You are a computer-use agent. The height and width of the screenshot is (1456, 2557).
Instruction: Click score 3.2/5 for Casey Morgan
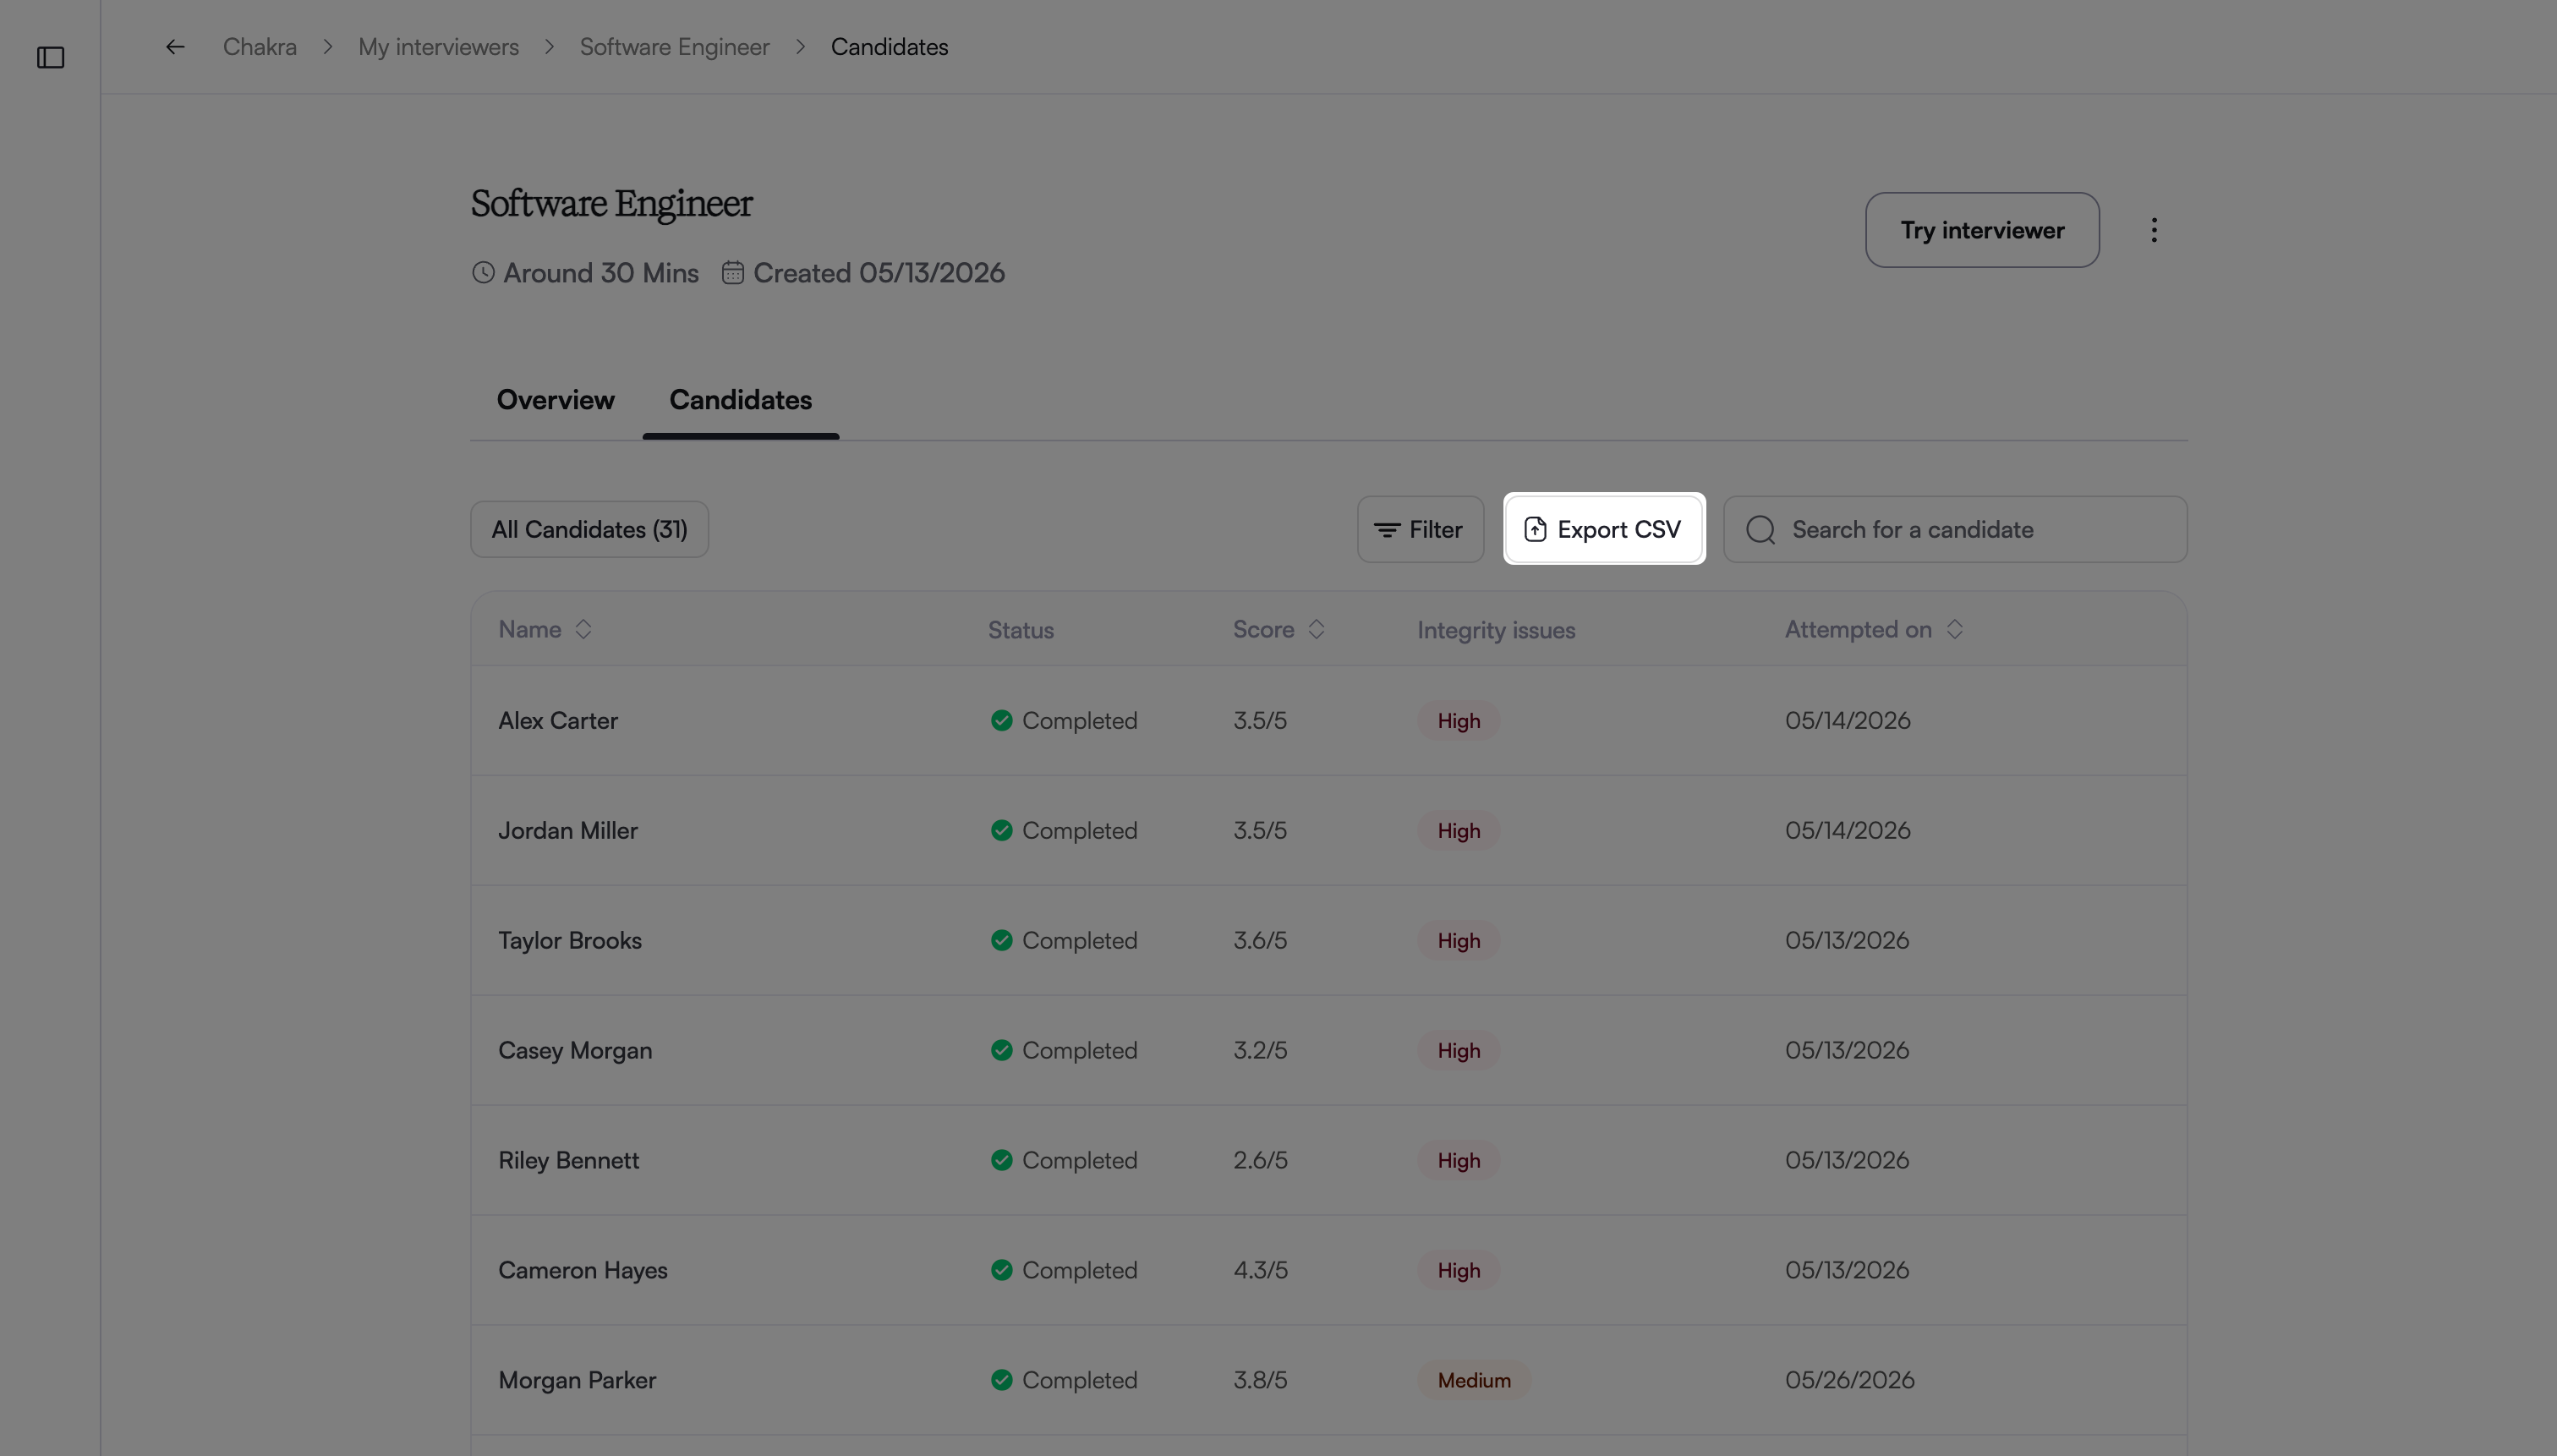tap(1259, 1050)
